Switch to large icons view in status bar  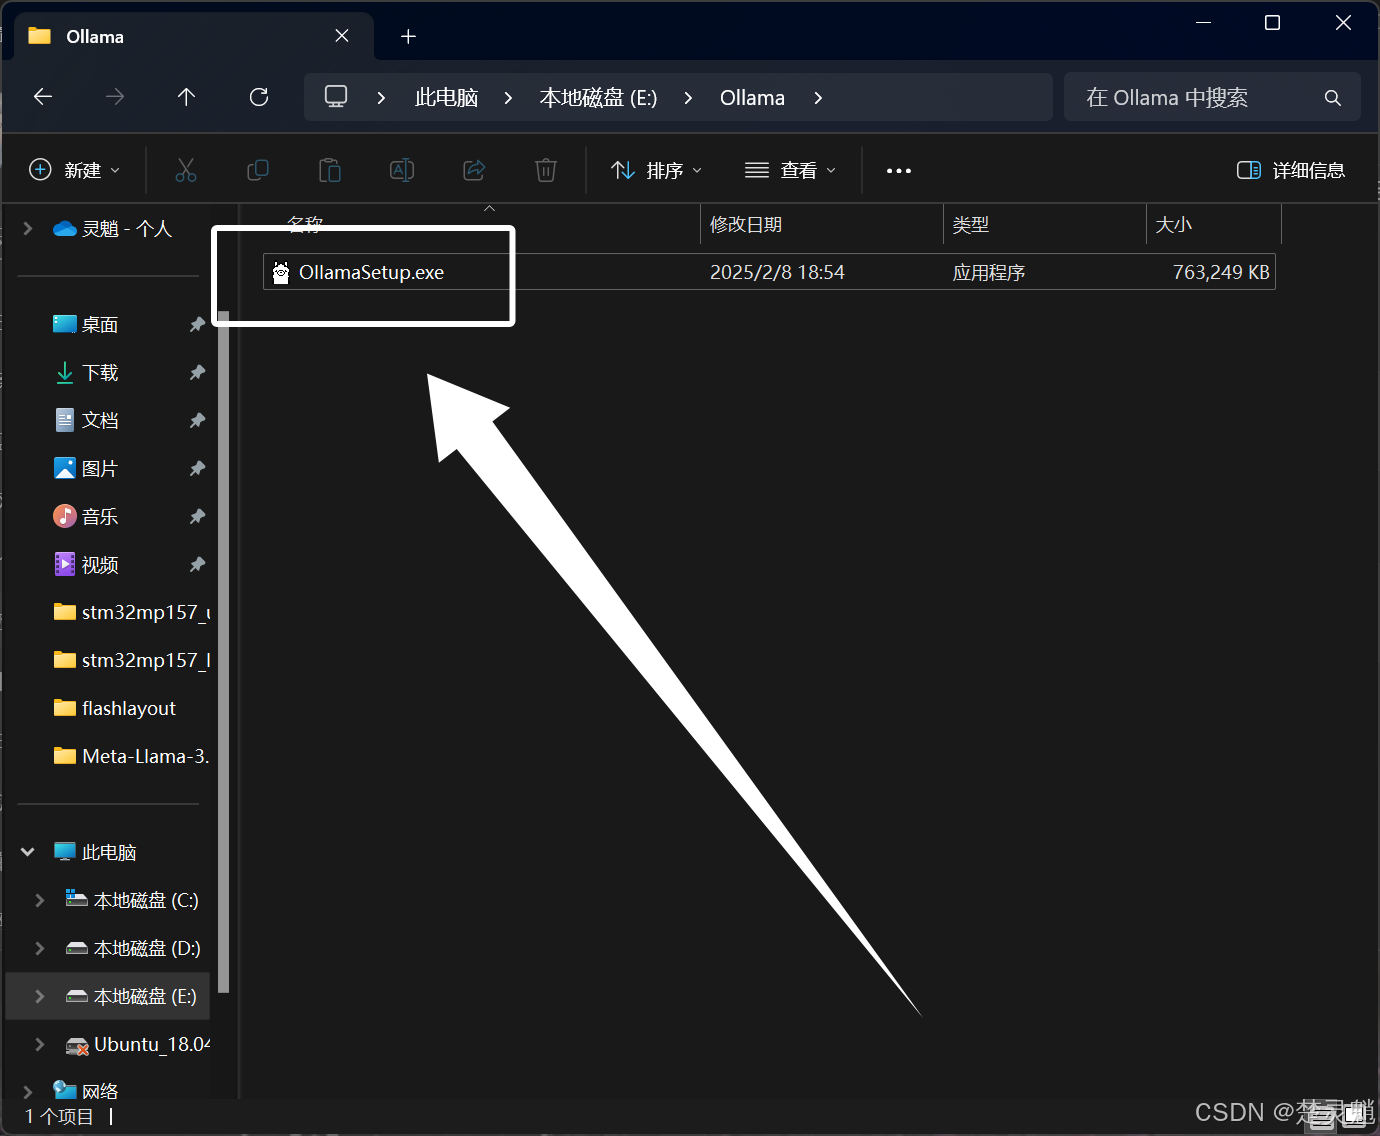pyautogui.click(x=1355, y=1115)
